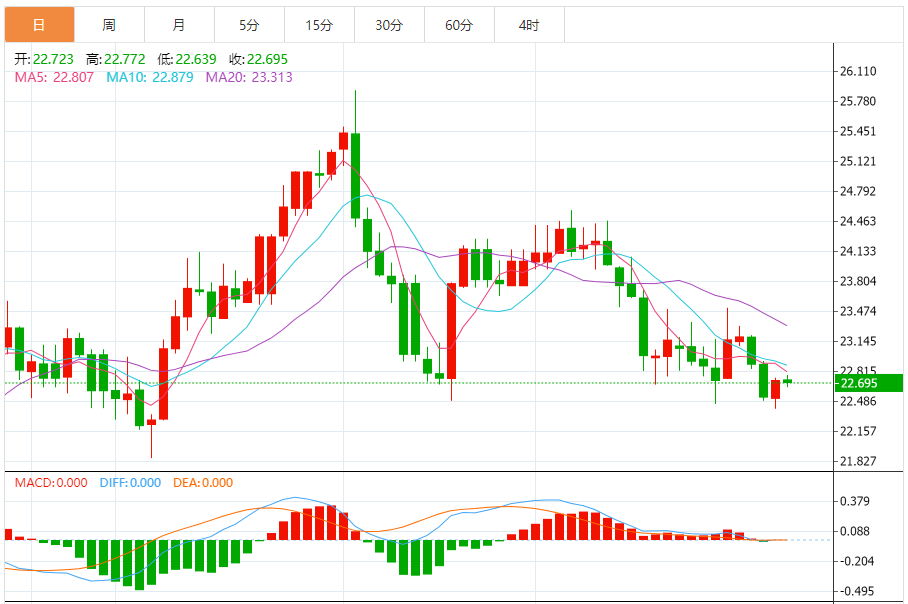
Task: Click the DIFF:0.000 label
Action: click(130, 483)
